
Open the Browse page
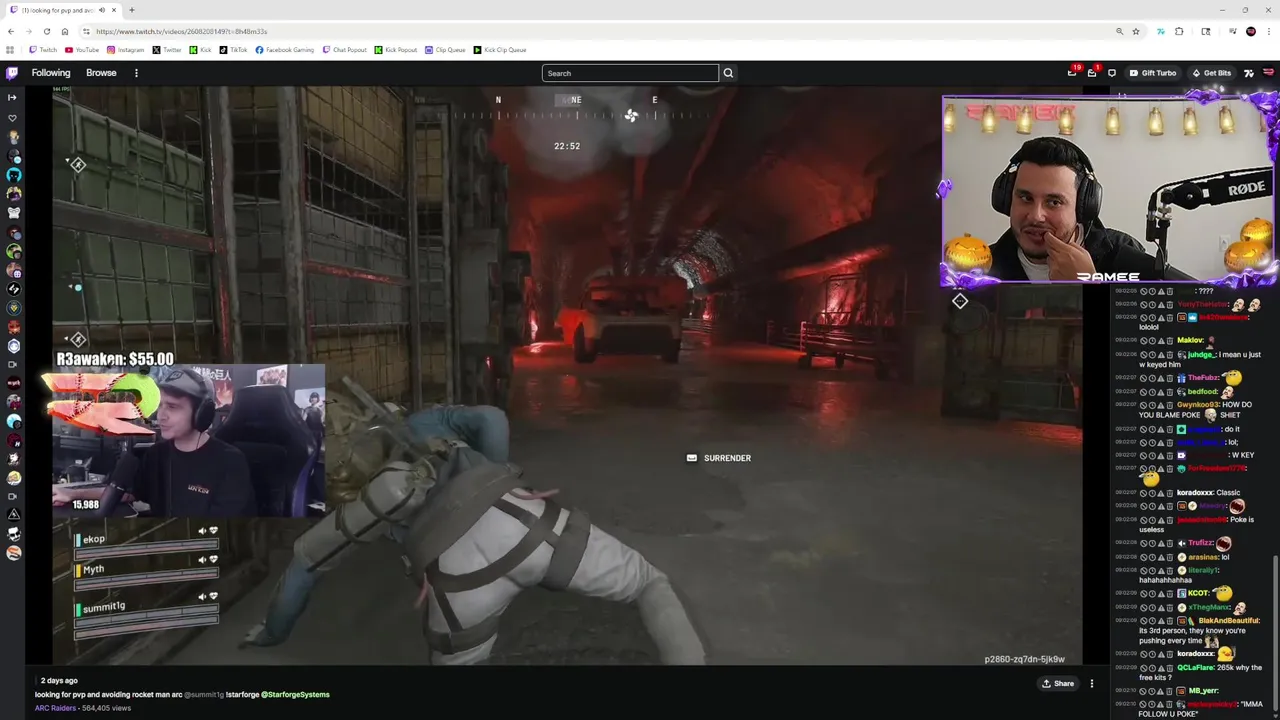pyautogui.click(x=101, y=73)
